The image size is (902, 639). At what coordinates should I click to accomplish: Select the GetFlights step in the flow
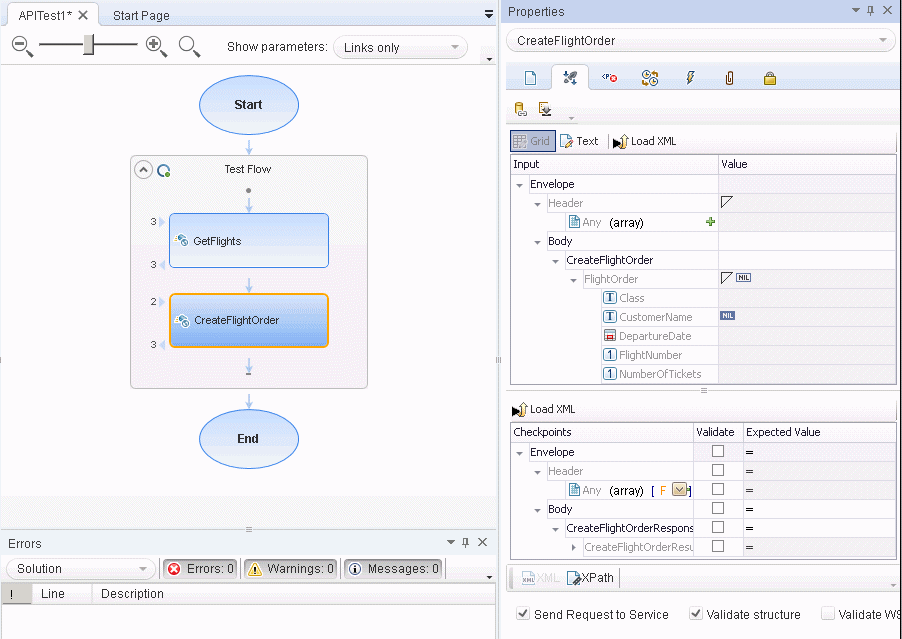[248, 241]
